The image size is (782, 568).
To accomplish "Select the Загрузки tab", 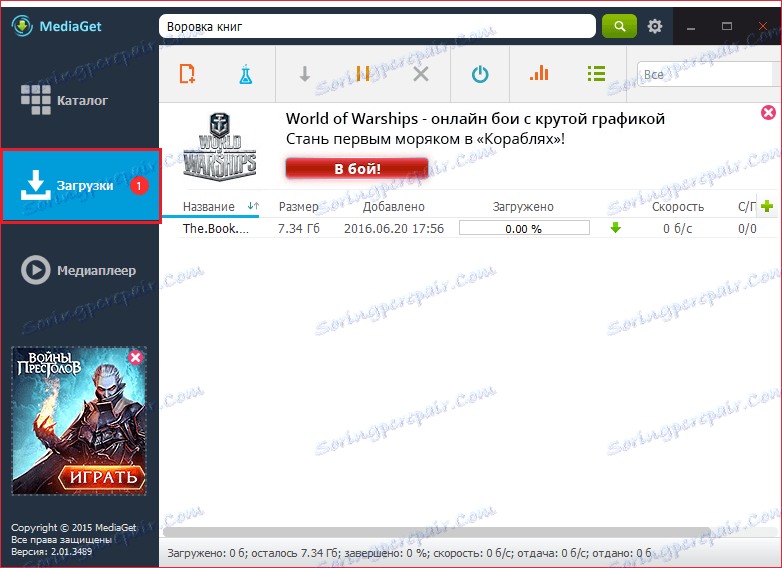I will (x=81, y=186).
